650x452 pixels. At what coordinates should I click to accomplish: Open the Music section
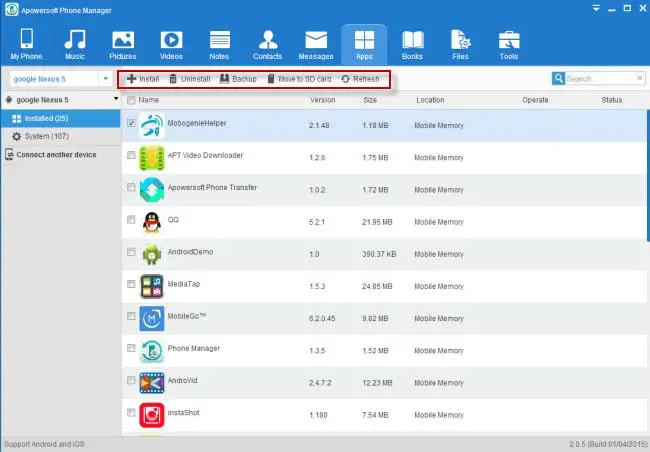tap(75, 44)
